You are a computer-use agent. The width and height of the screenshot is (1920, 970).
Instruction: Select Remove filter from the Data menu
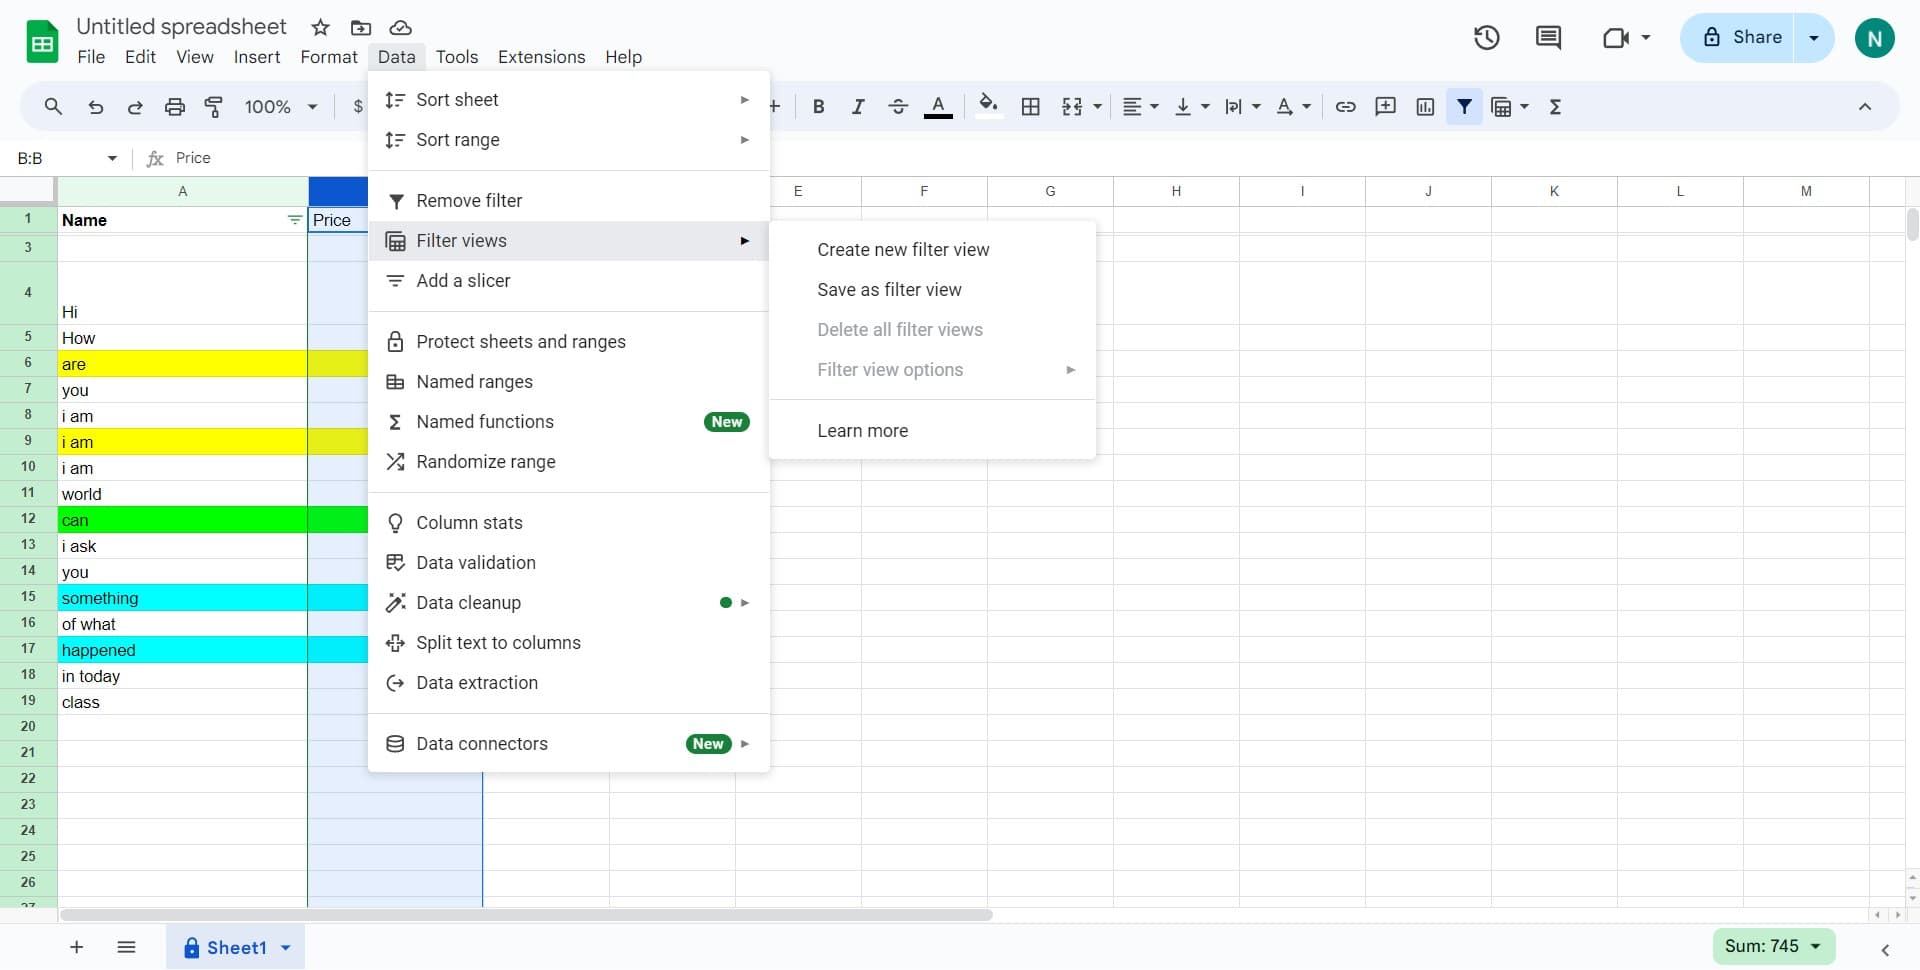click(468, 200)
